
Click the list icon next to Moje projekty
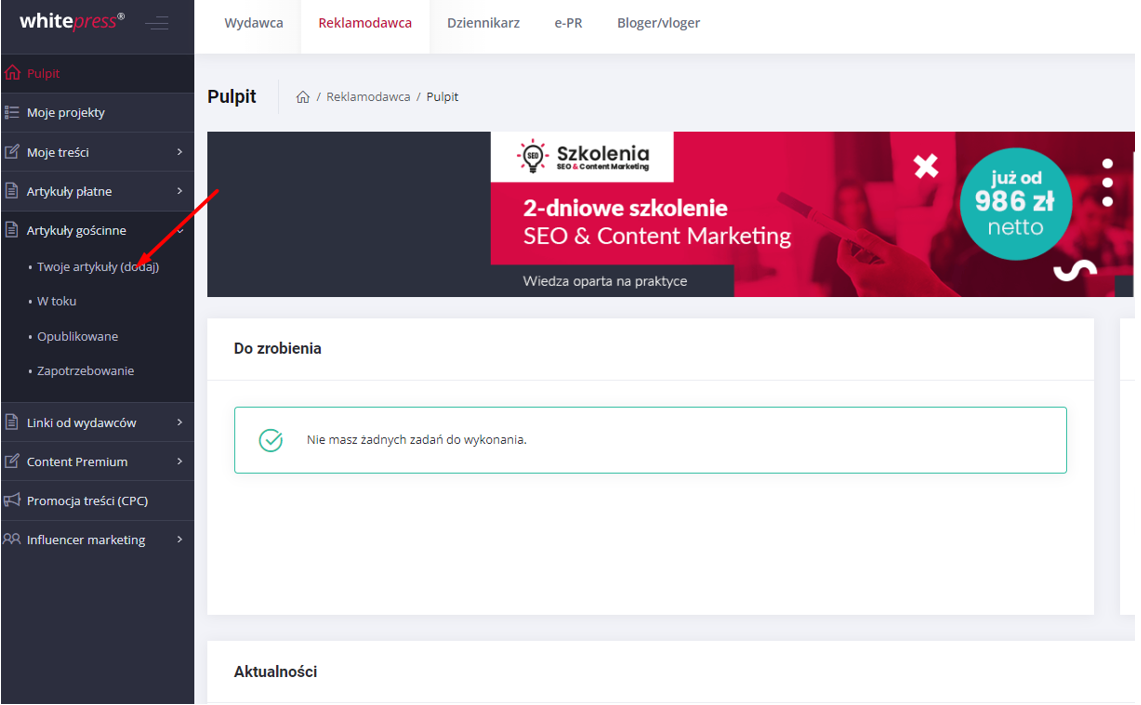point(12,112)
